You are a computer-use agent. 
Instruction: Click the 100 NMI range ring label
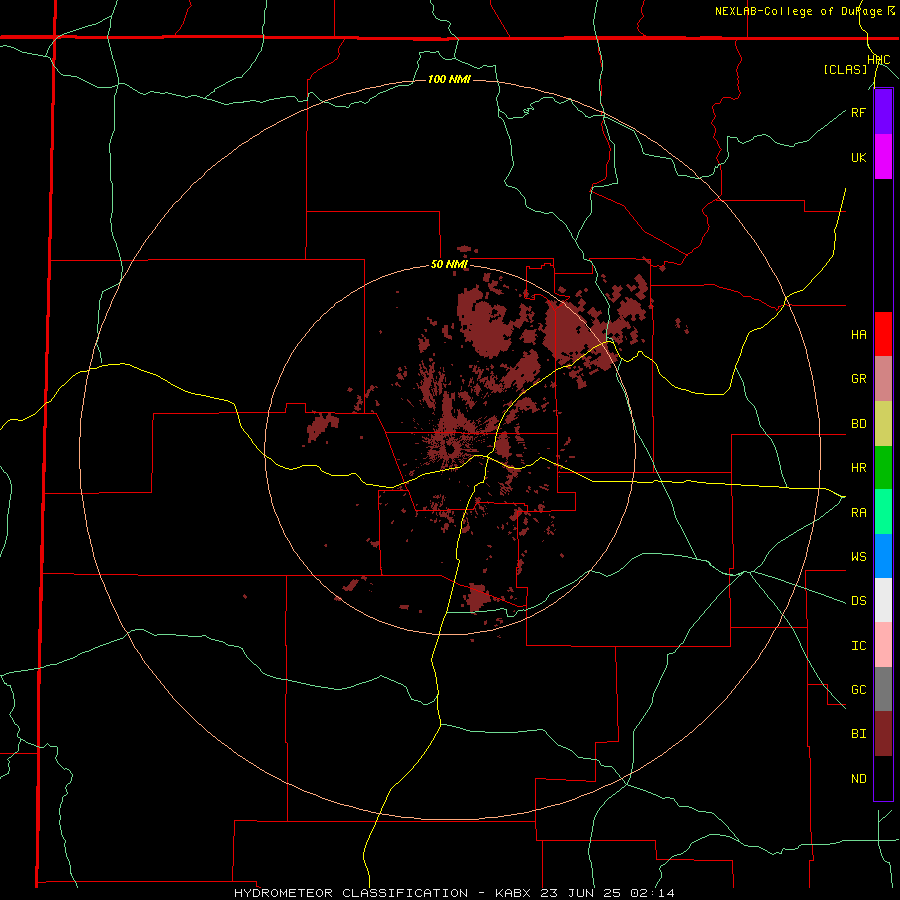[x=449, y=79]
